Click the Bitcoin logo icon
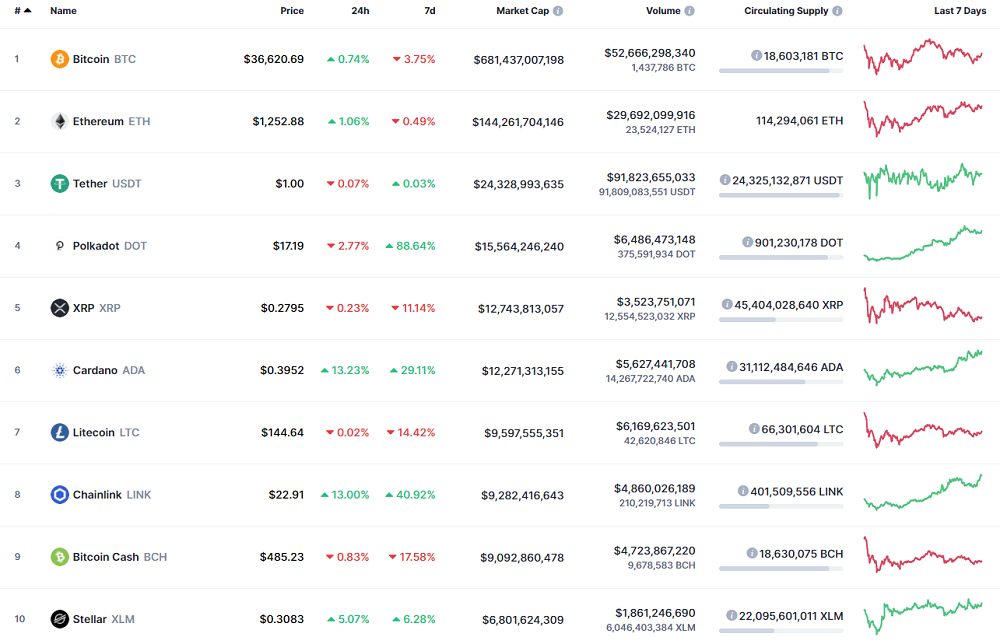The height and width of the screenshot is (644, 1000). coord(60,59)
